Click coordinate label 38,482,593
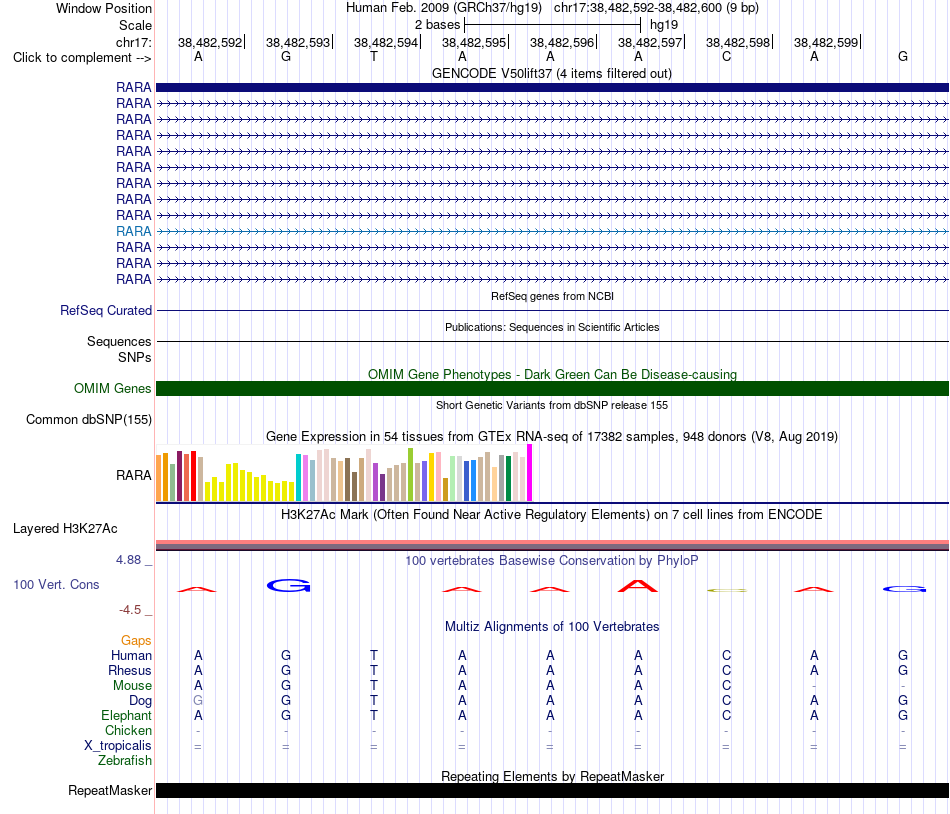 (297, 42)
